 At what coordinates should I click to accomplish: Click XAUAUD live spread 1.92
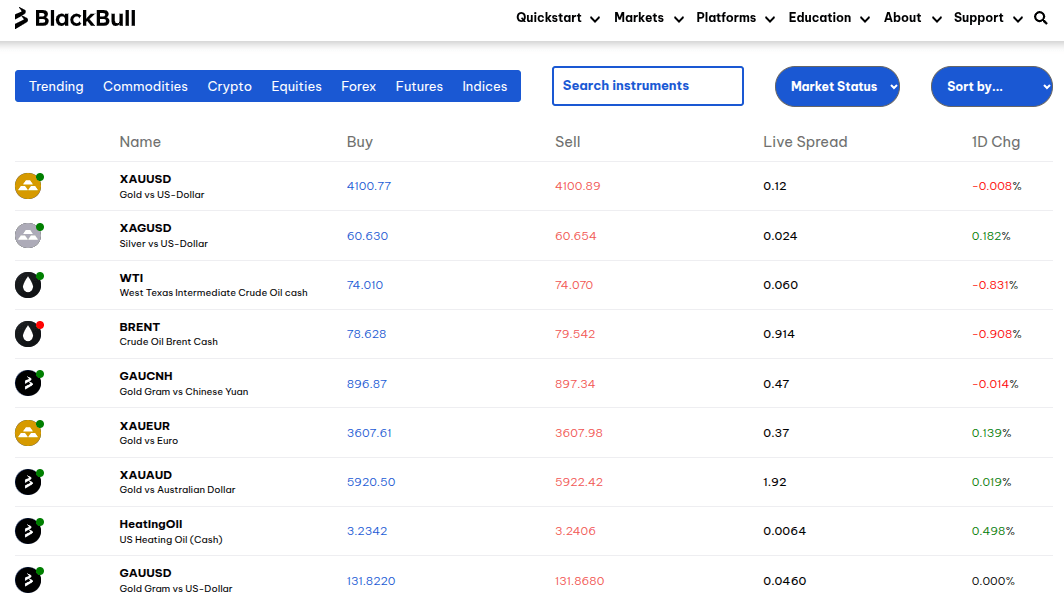click(775, 482)
